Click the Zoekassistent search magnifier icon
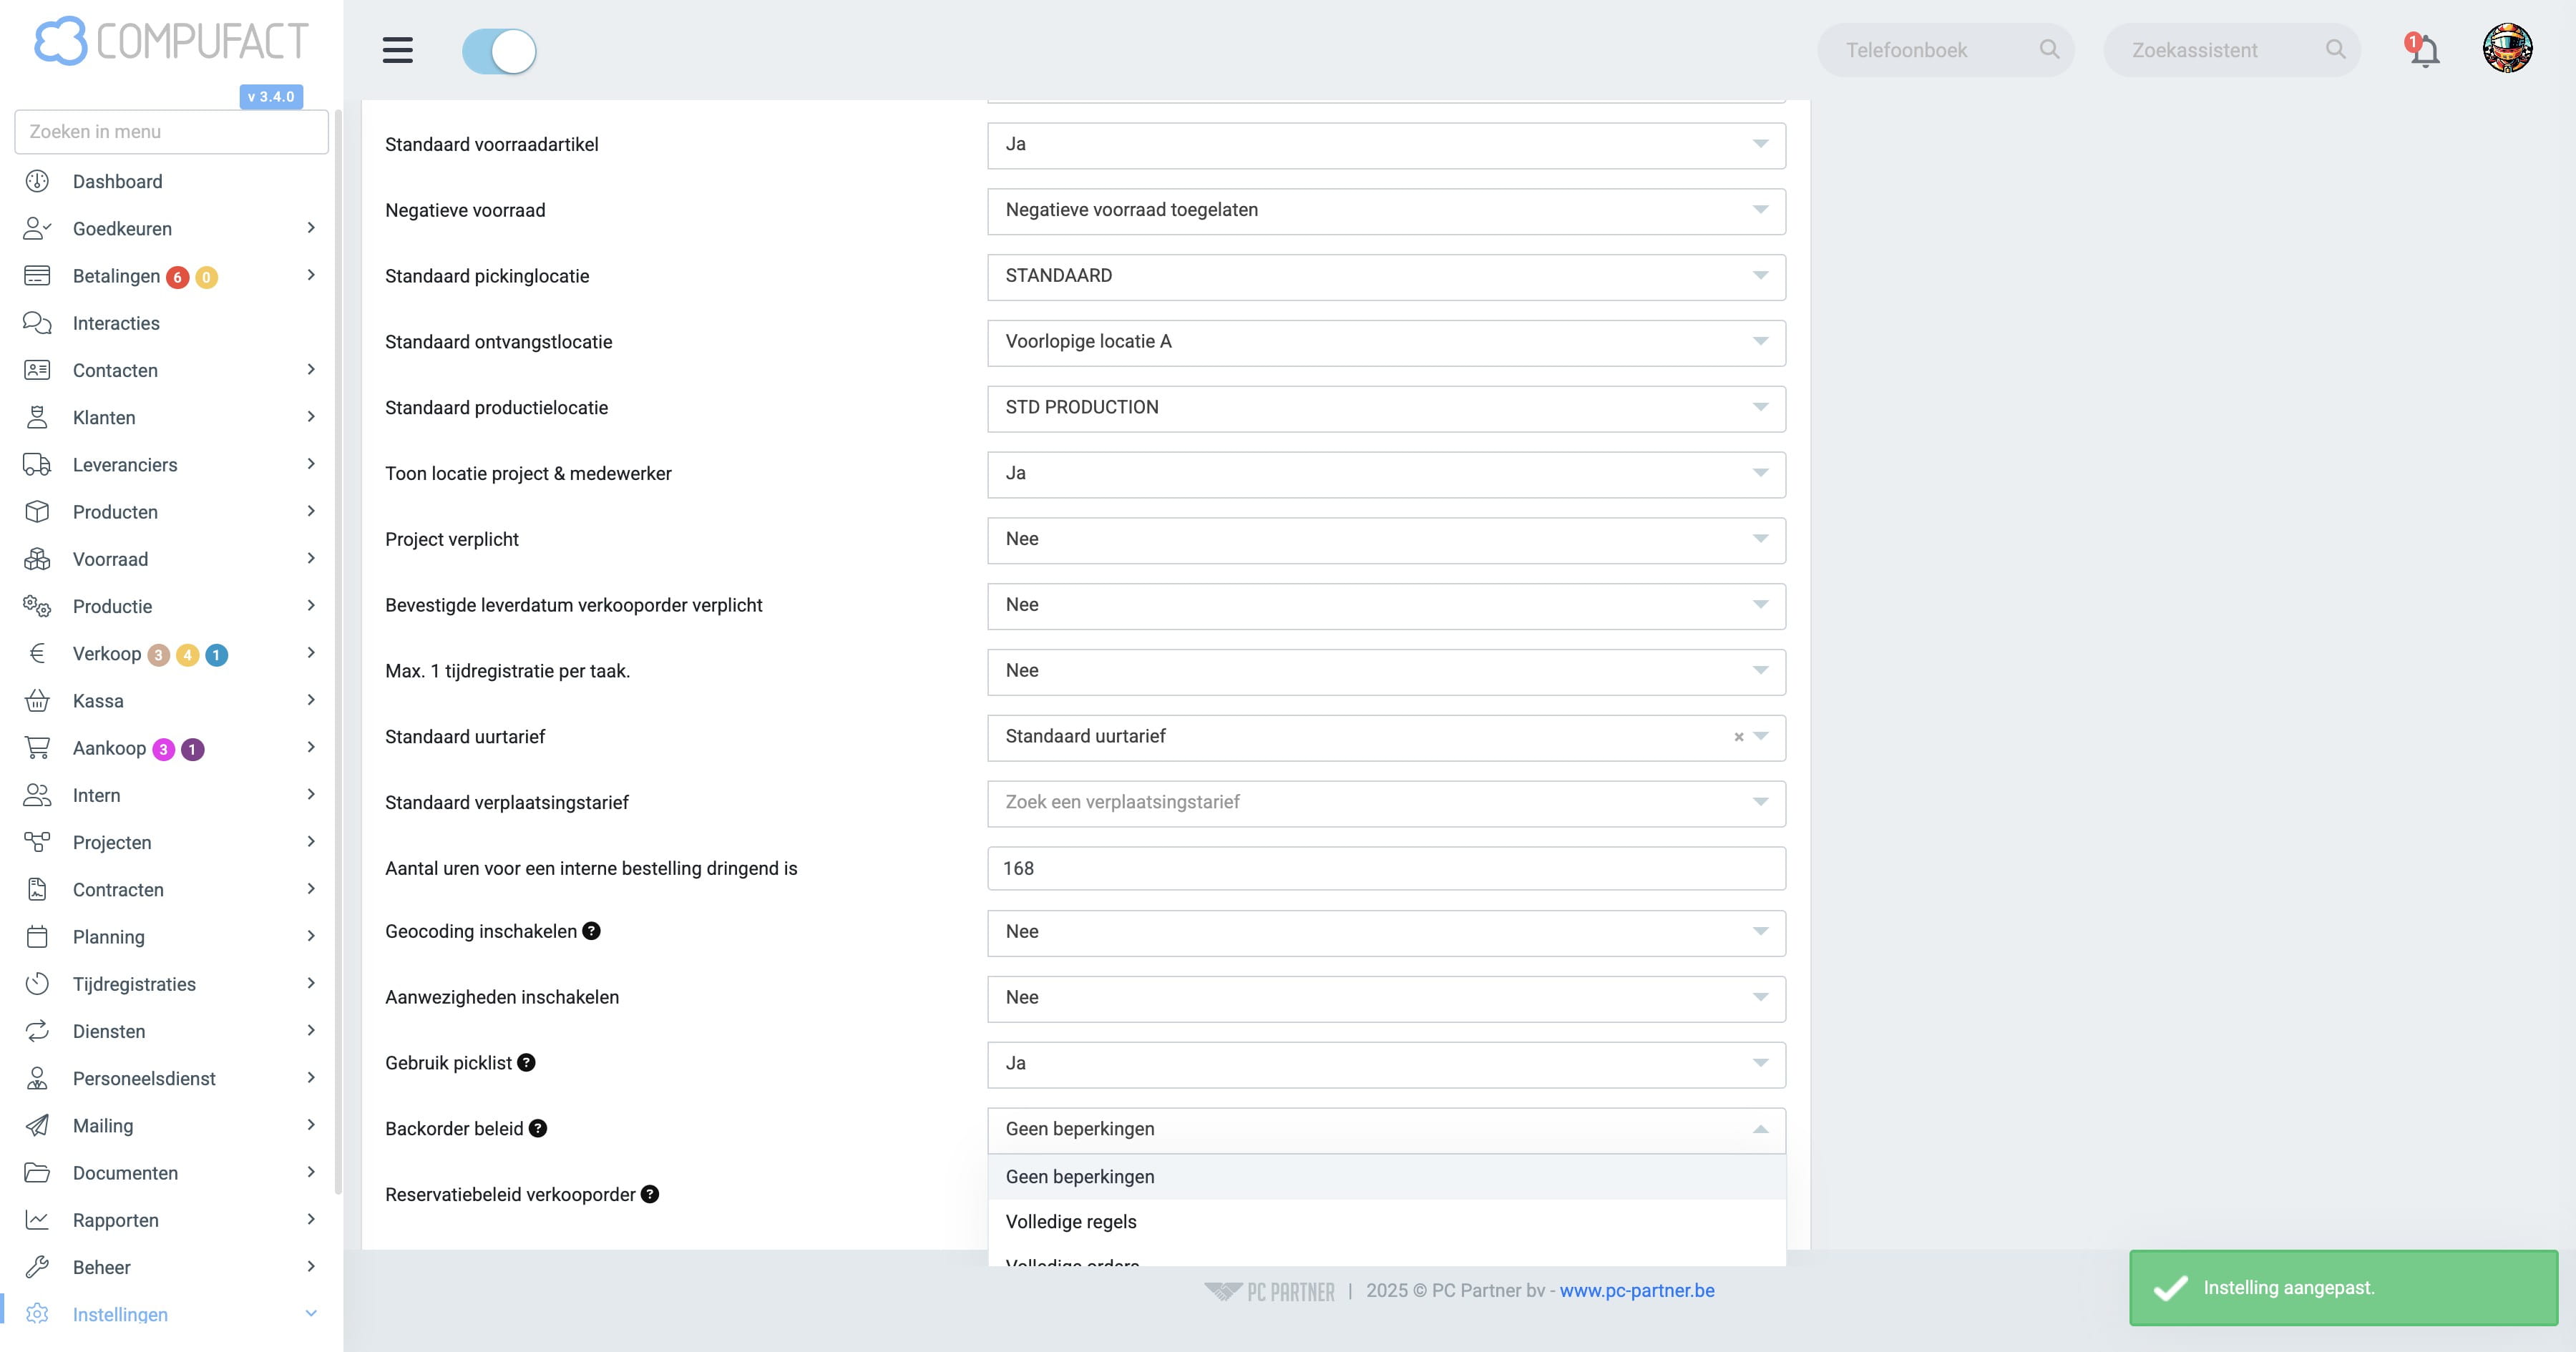 (2335, 49)
